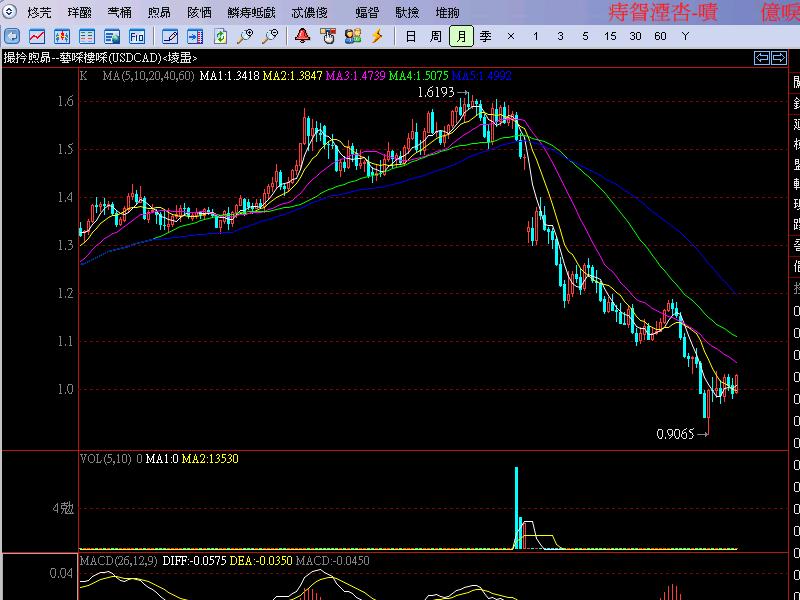Switch chart period to 日 daily
The width and height of the screenshot is (800, 600).
pos(413,36)
